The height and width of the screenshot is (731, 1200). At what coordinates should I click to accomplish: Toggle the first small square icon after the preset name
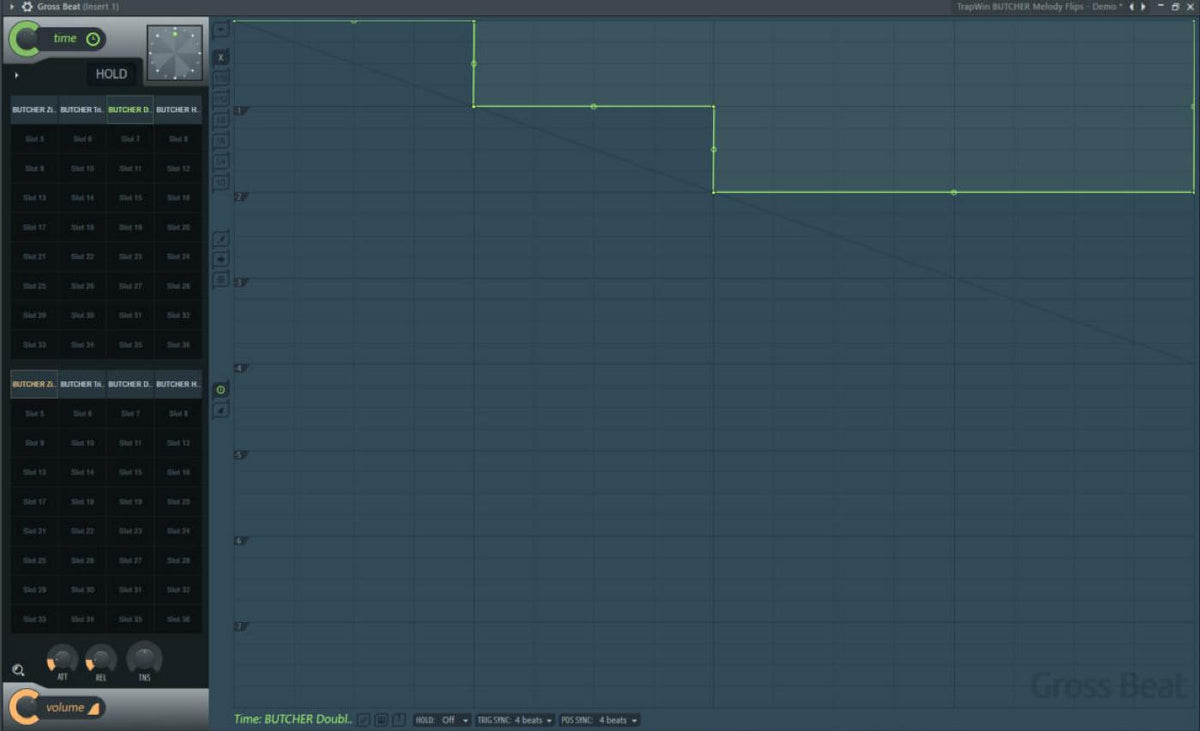pyautogui.click(x=364, y=720)
